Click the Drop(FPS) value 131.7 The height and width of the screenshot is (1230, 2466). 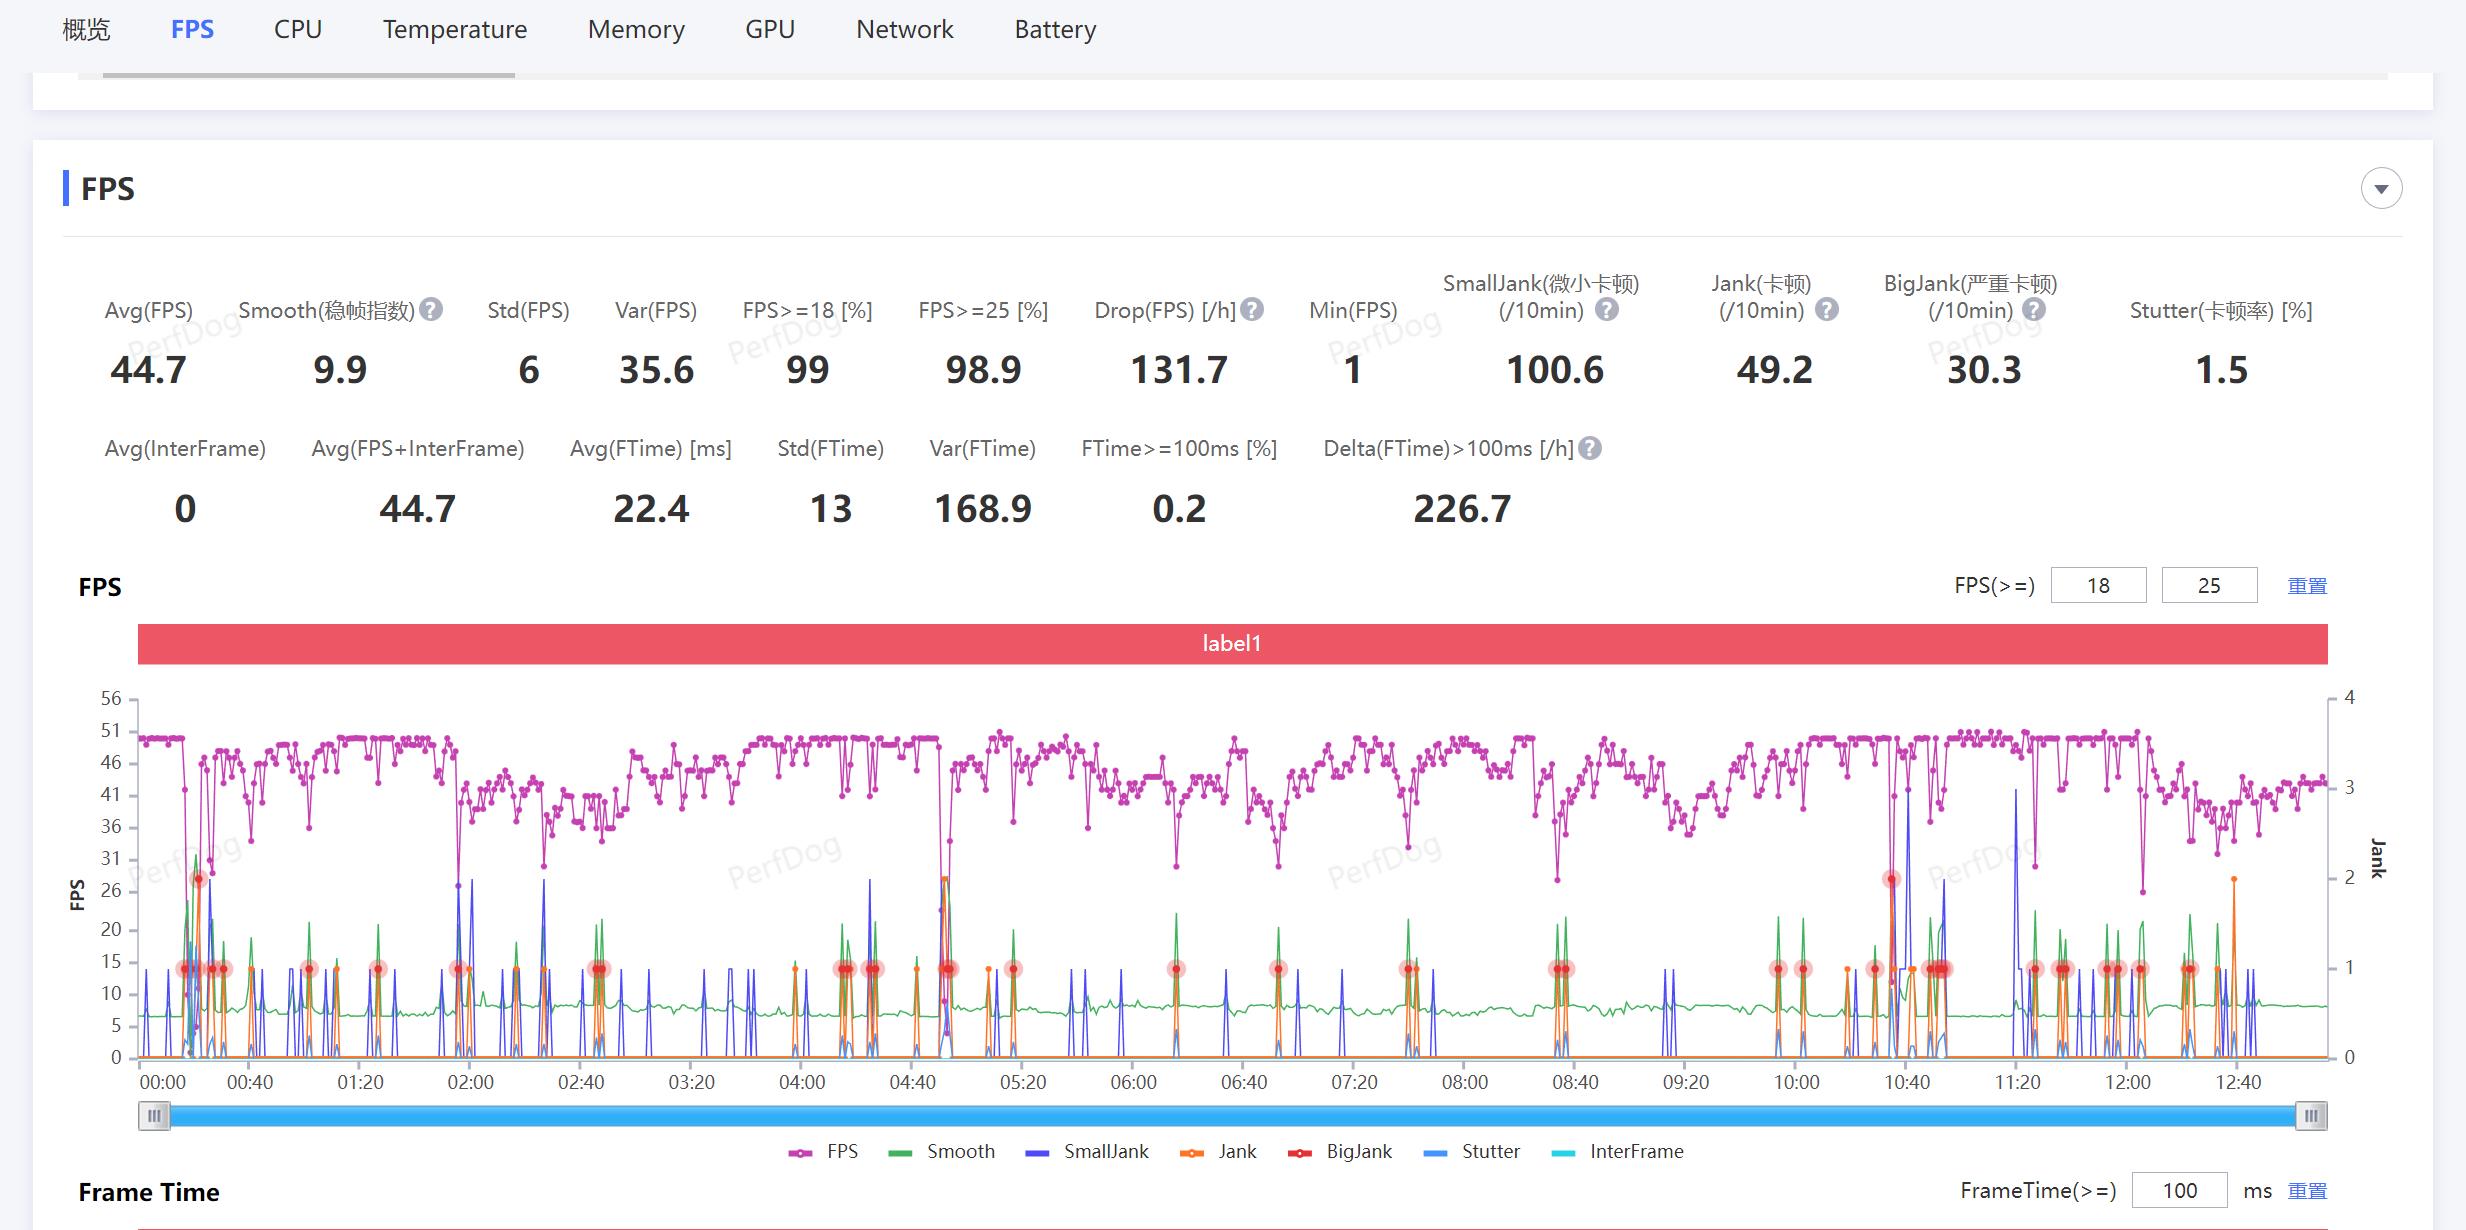pyautogui.click(x=1179, y=371)
